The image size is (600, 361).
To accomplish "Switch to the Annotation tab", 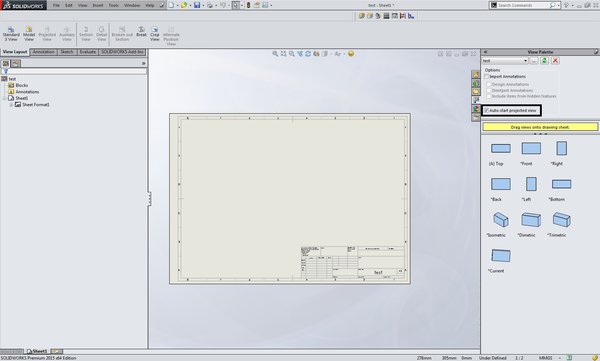I will point(43,52).
